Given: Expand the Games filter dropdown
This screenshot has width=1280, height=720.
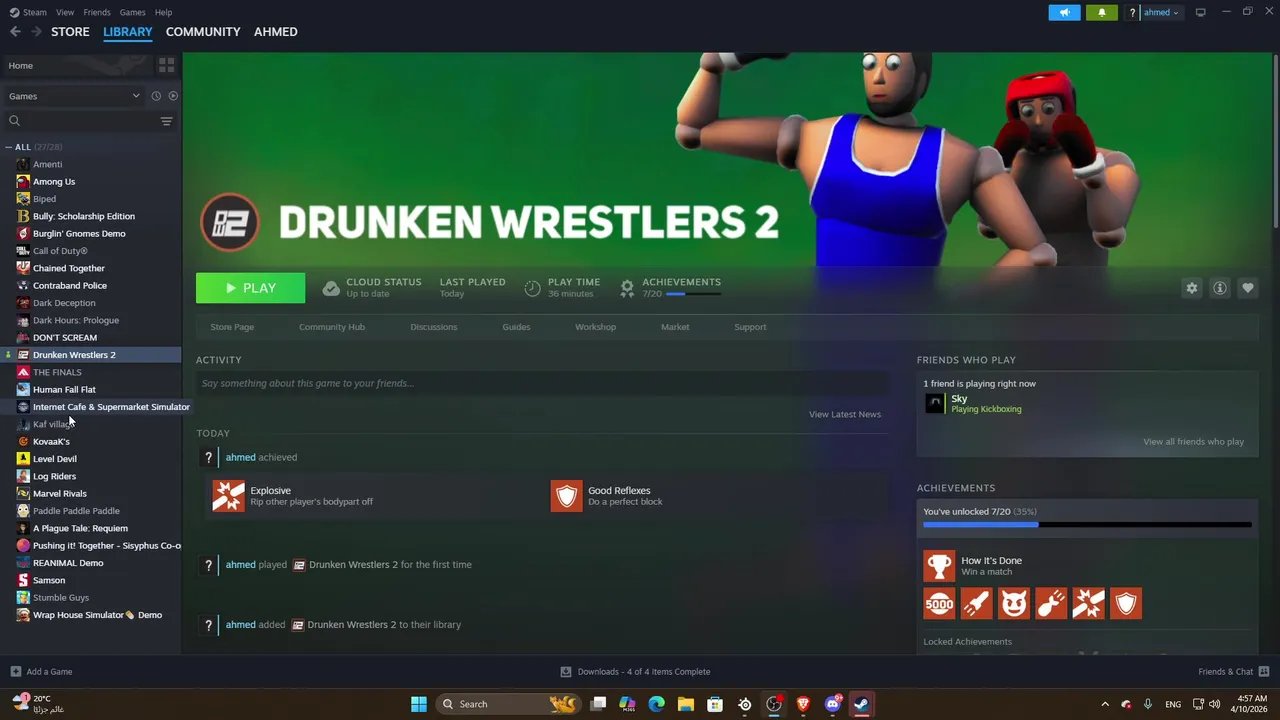Looking at the screenshot, I should point(74,96).
